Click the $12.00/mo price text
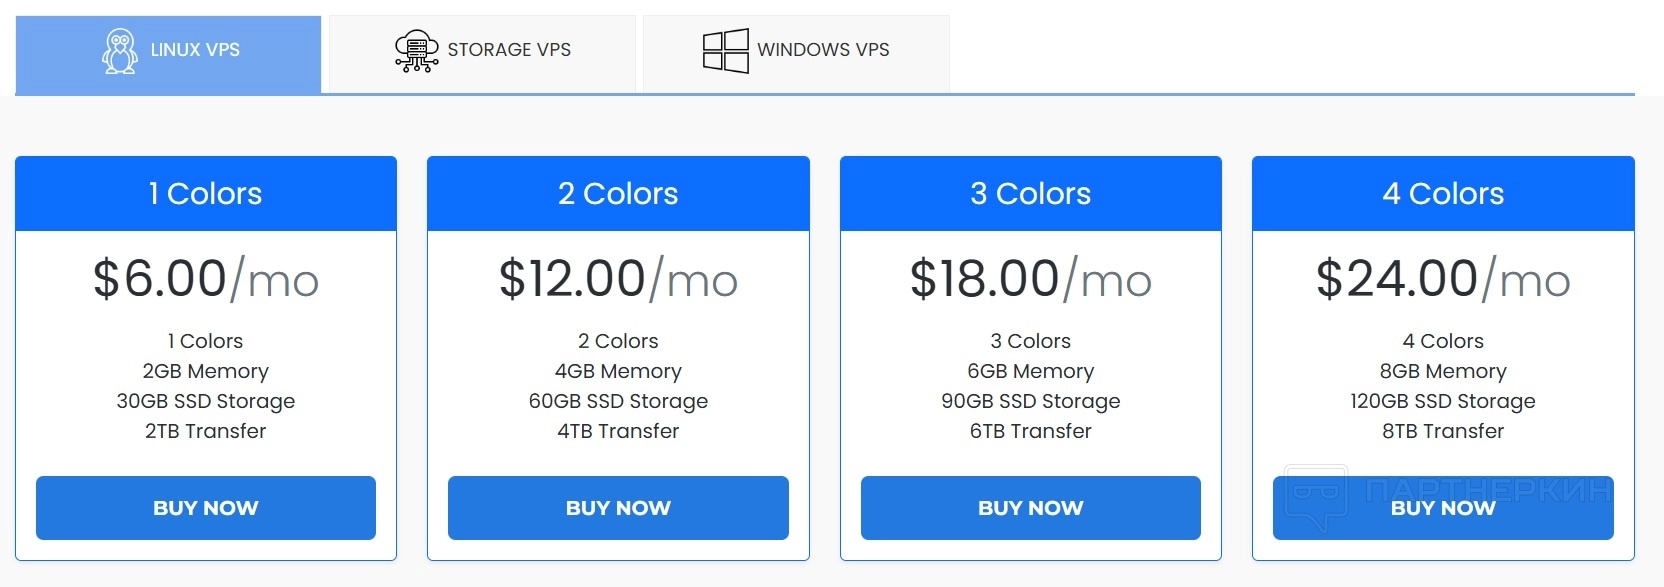The width and height of the screenshot is (1664, 587). [618, 279]
